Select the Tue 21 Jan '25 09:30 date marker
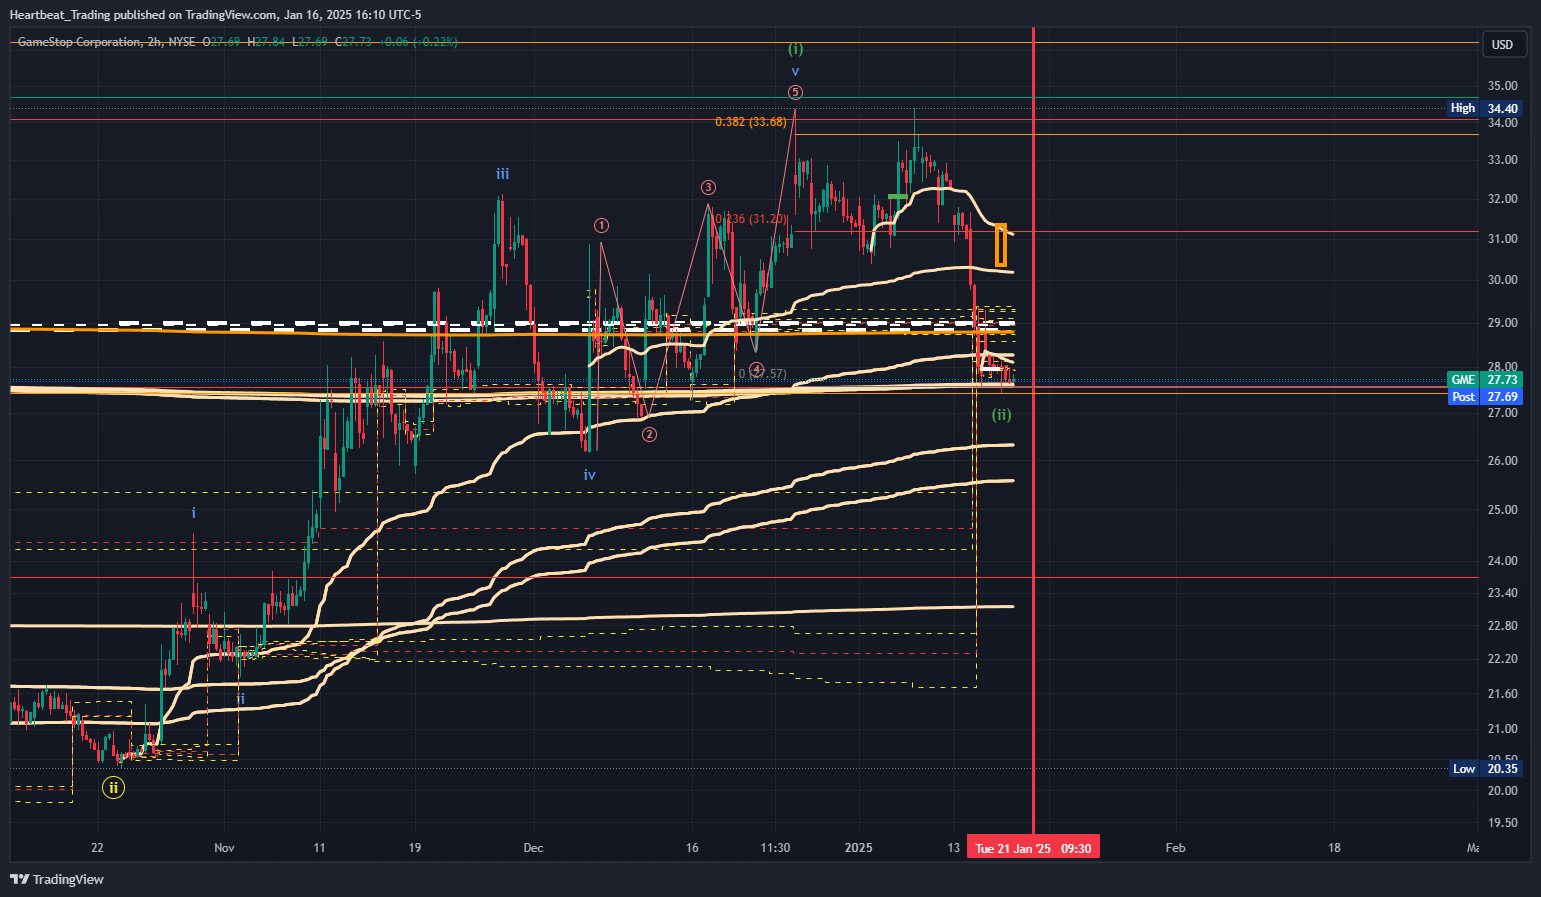Viewport: 1541px width, 897px height. click(1033, 848)
